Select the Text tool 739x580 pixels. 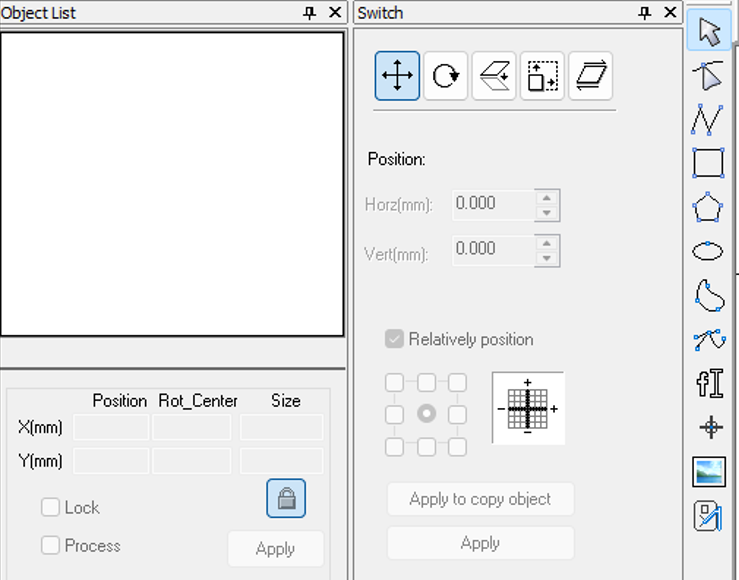click(710, 383)
